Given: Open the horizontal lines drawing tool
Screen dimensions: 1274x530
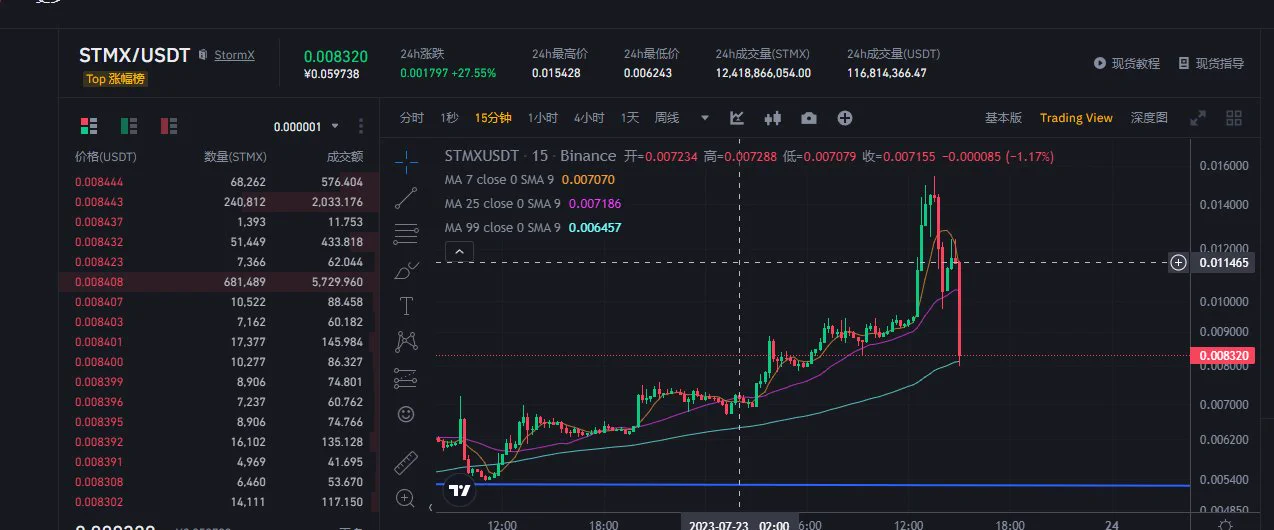Looking at the screenshot, I should (406, 235).
